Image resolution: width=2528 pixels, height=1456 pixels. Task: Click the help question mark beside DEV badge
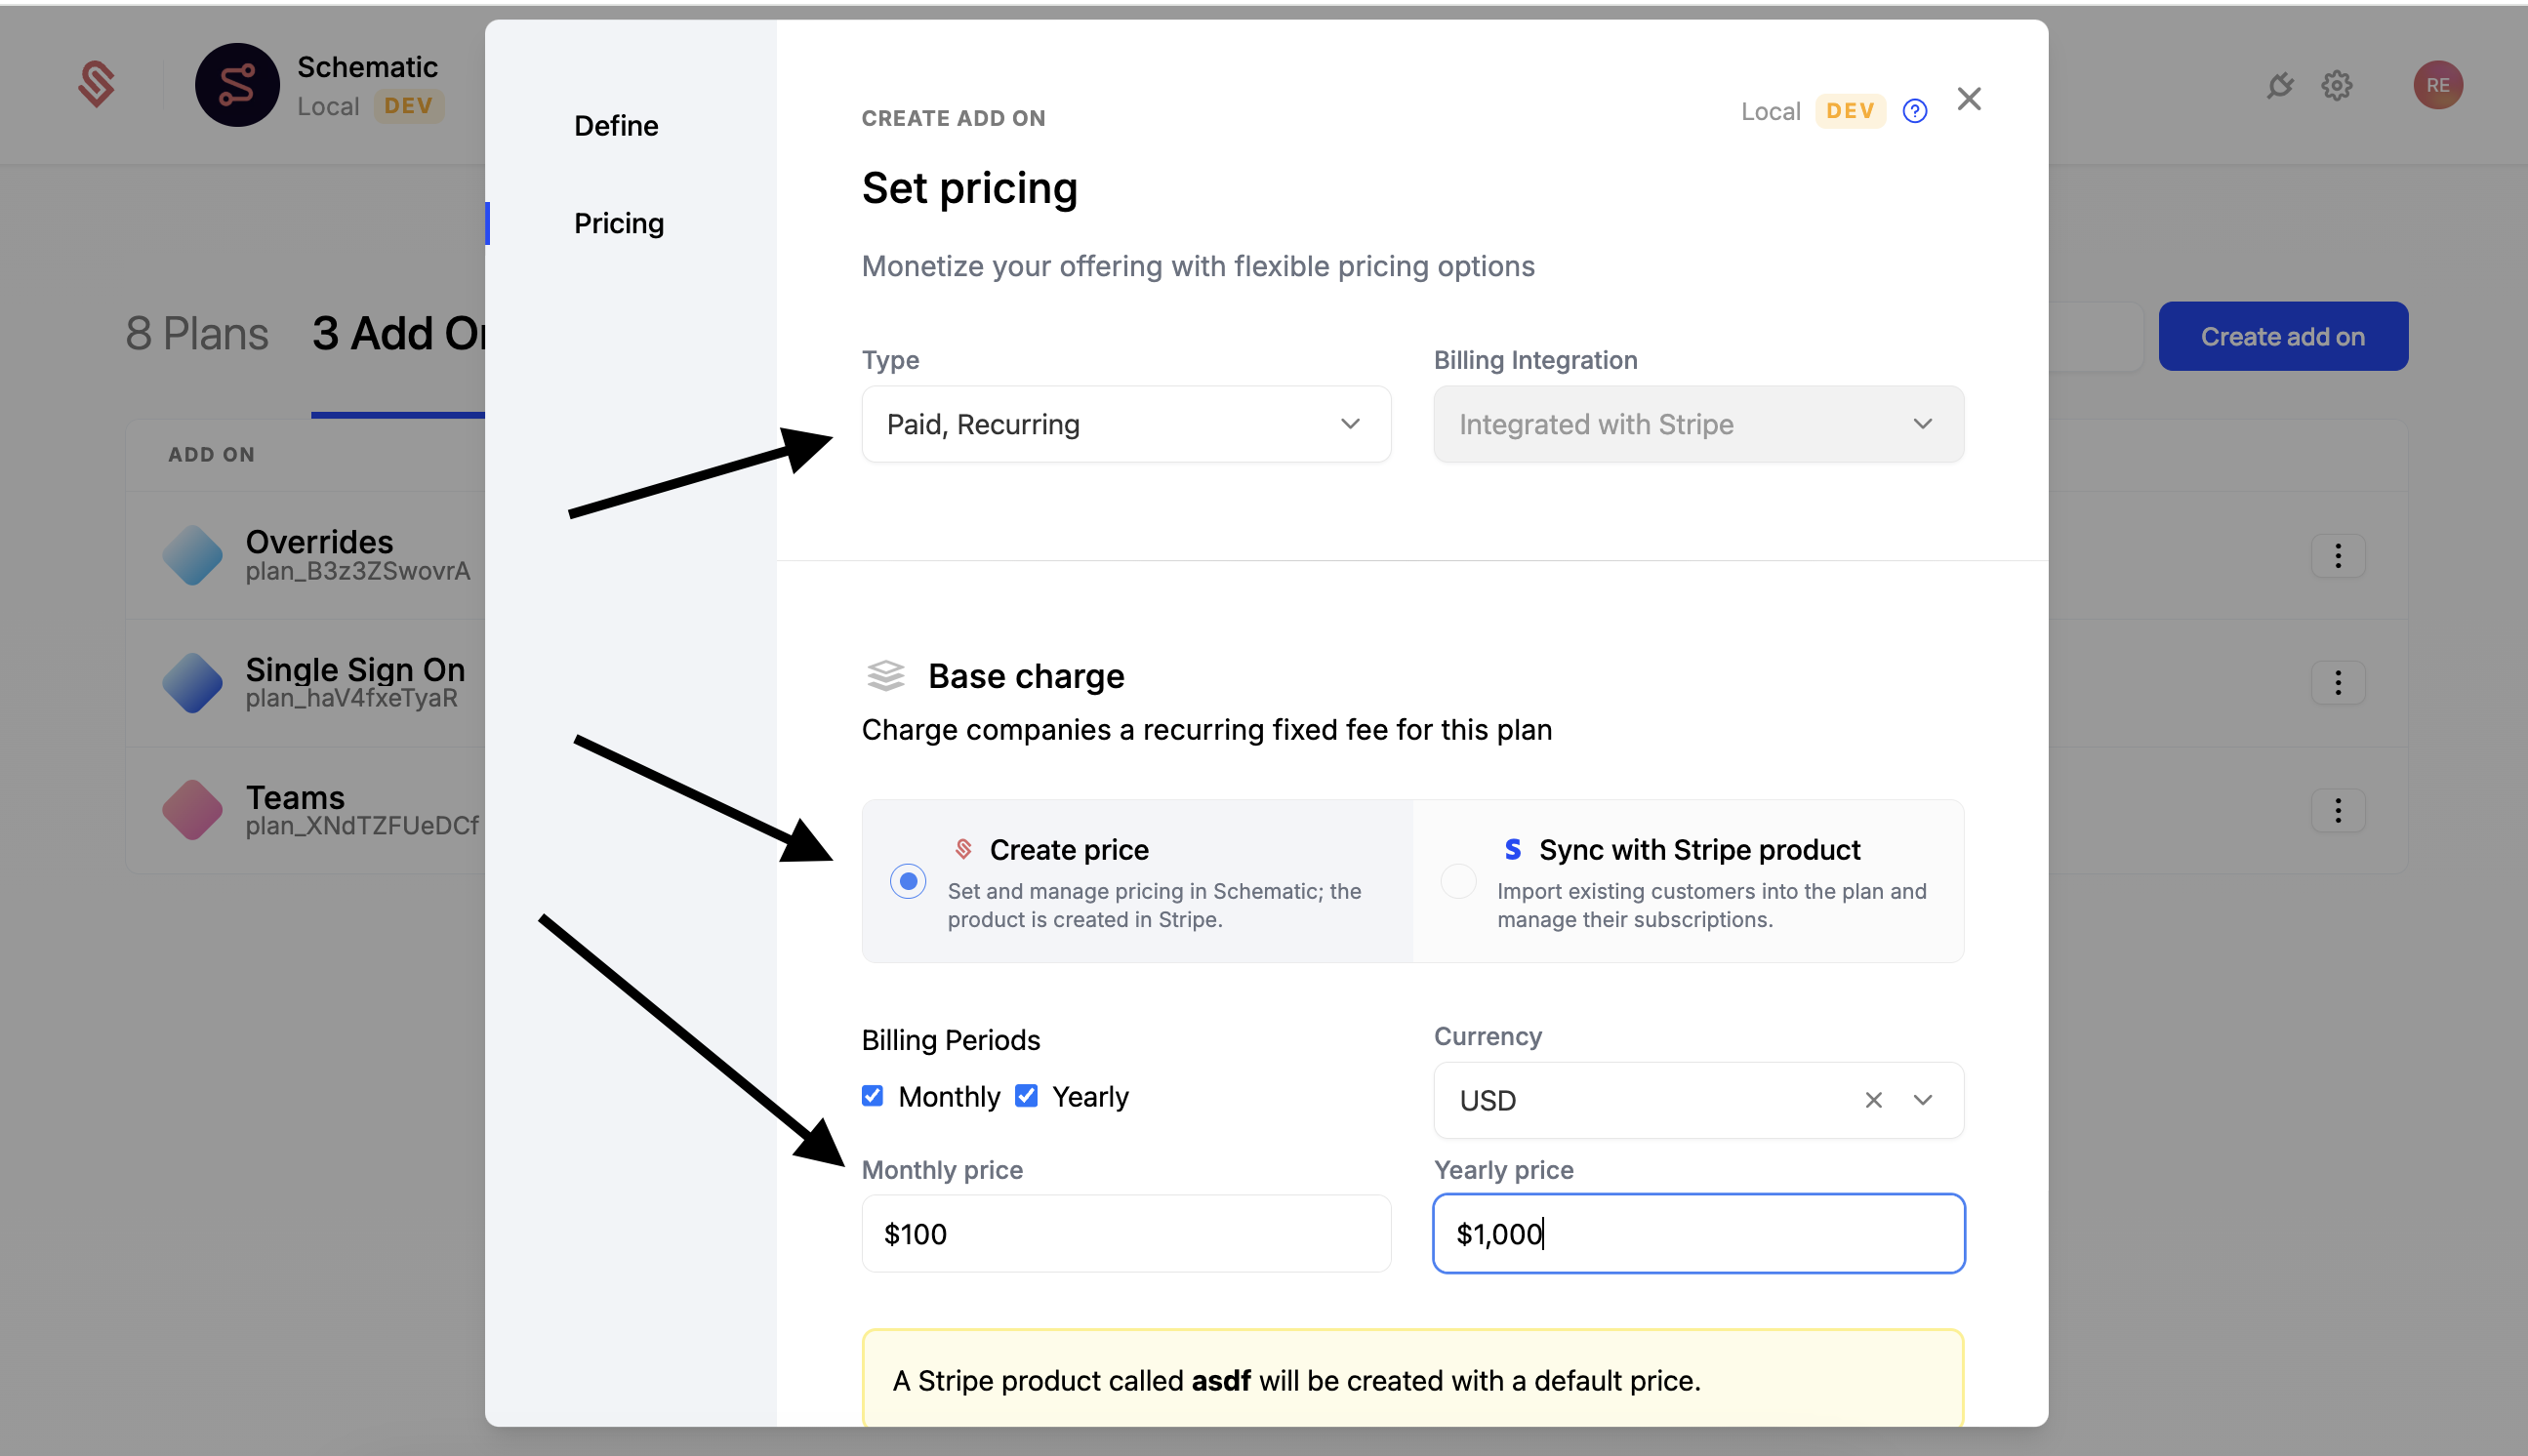1915,111
